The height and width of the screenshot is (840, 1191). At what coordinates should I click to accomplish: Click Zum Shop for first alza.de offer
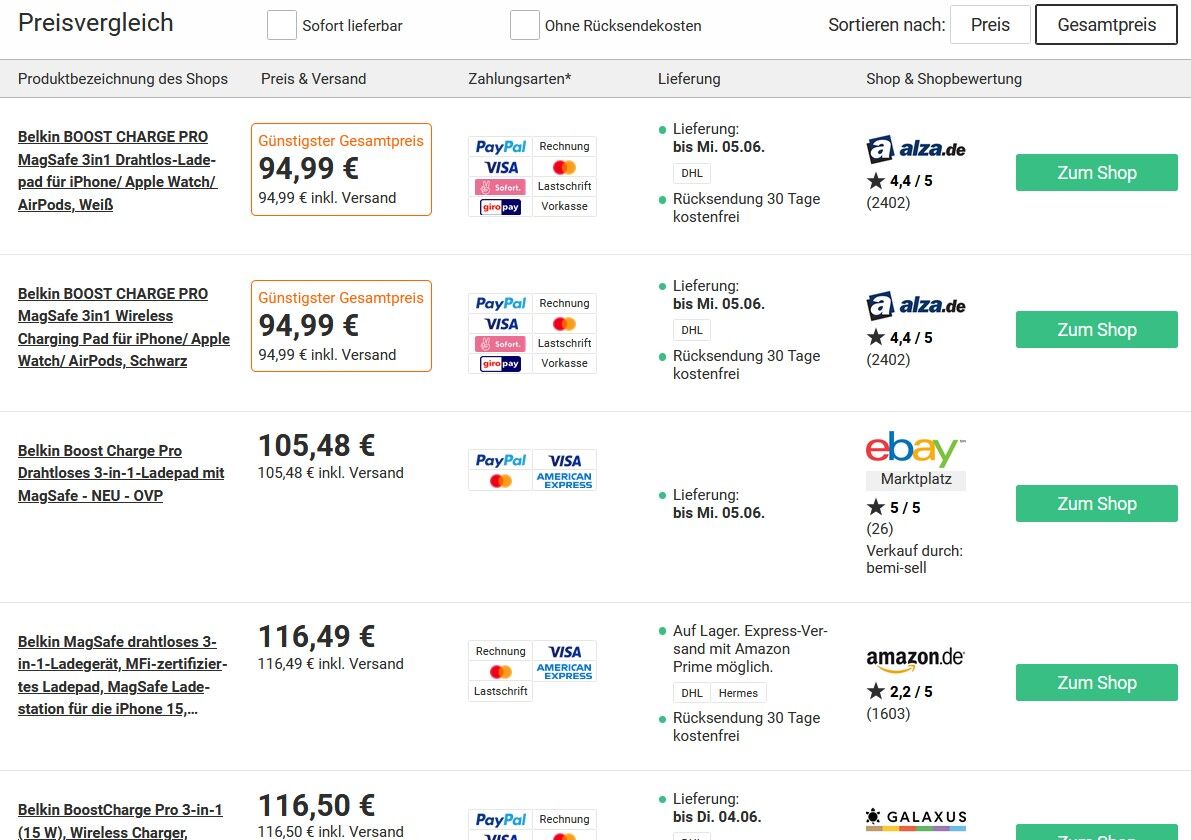point(1096,173)
